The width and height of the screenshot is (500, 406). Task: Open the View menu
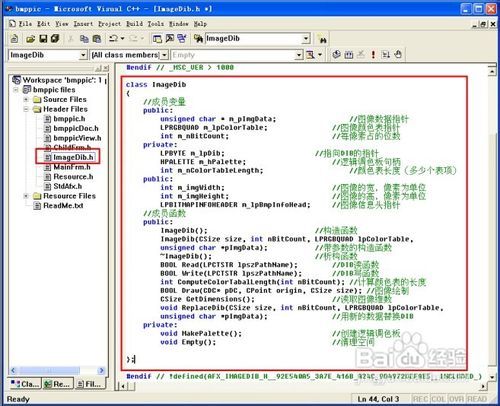[x=62, y=24]
